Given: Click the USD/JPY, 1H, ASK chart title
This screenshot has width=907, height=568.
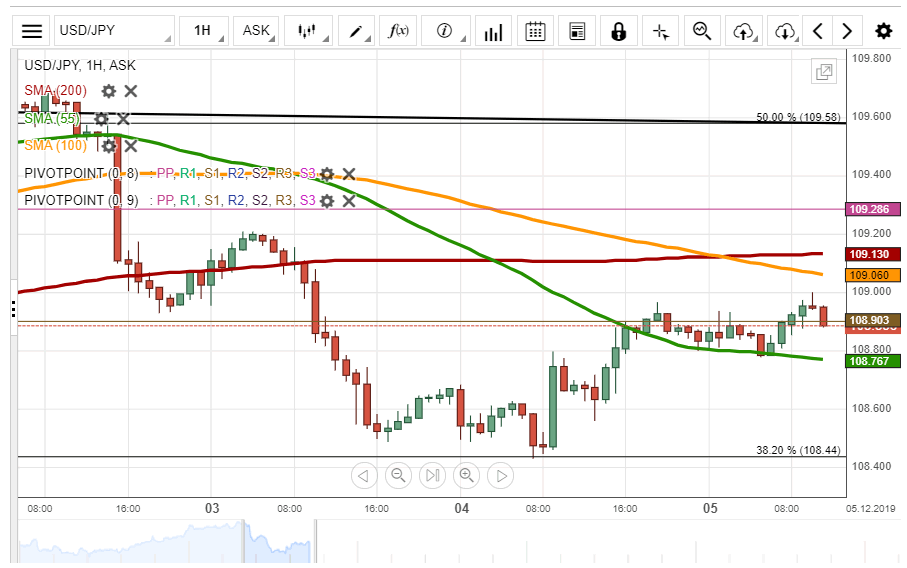Looking at the screenshot, I should [80, 65].
